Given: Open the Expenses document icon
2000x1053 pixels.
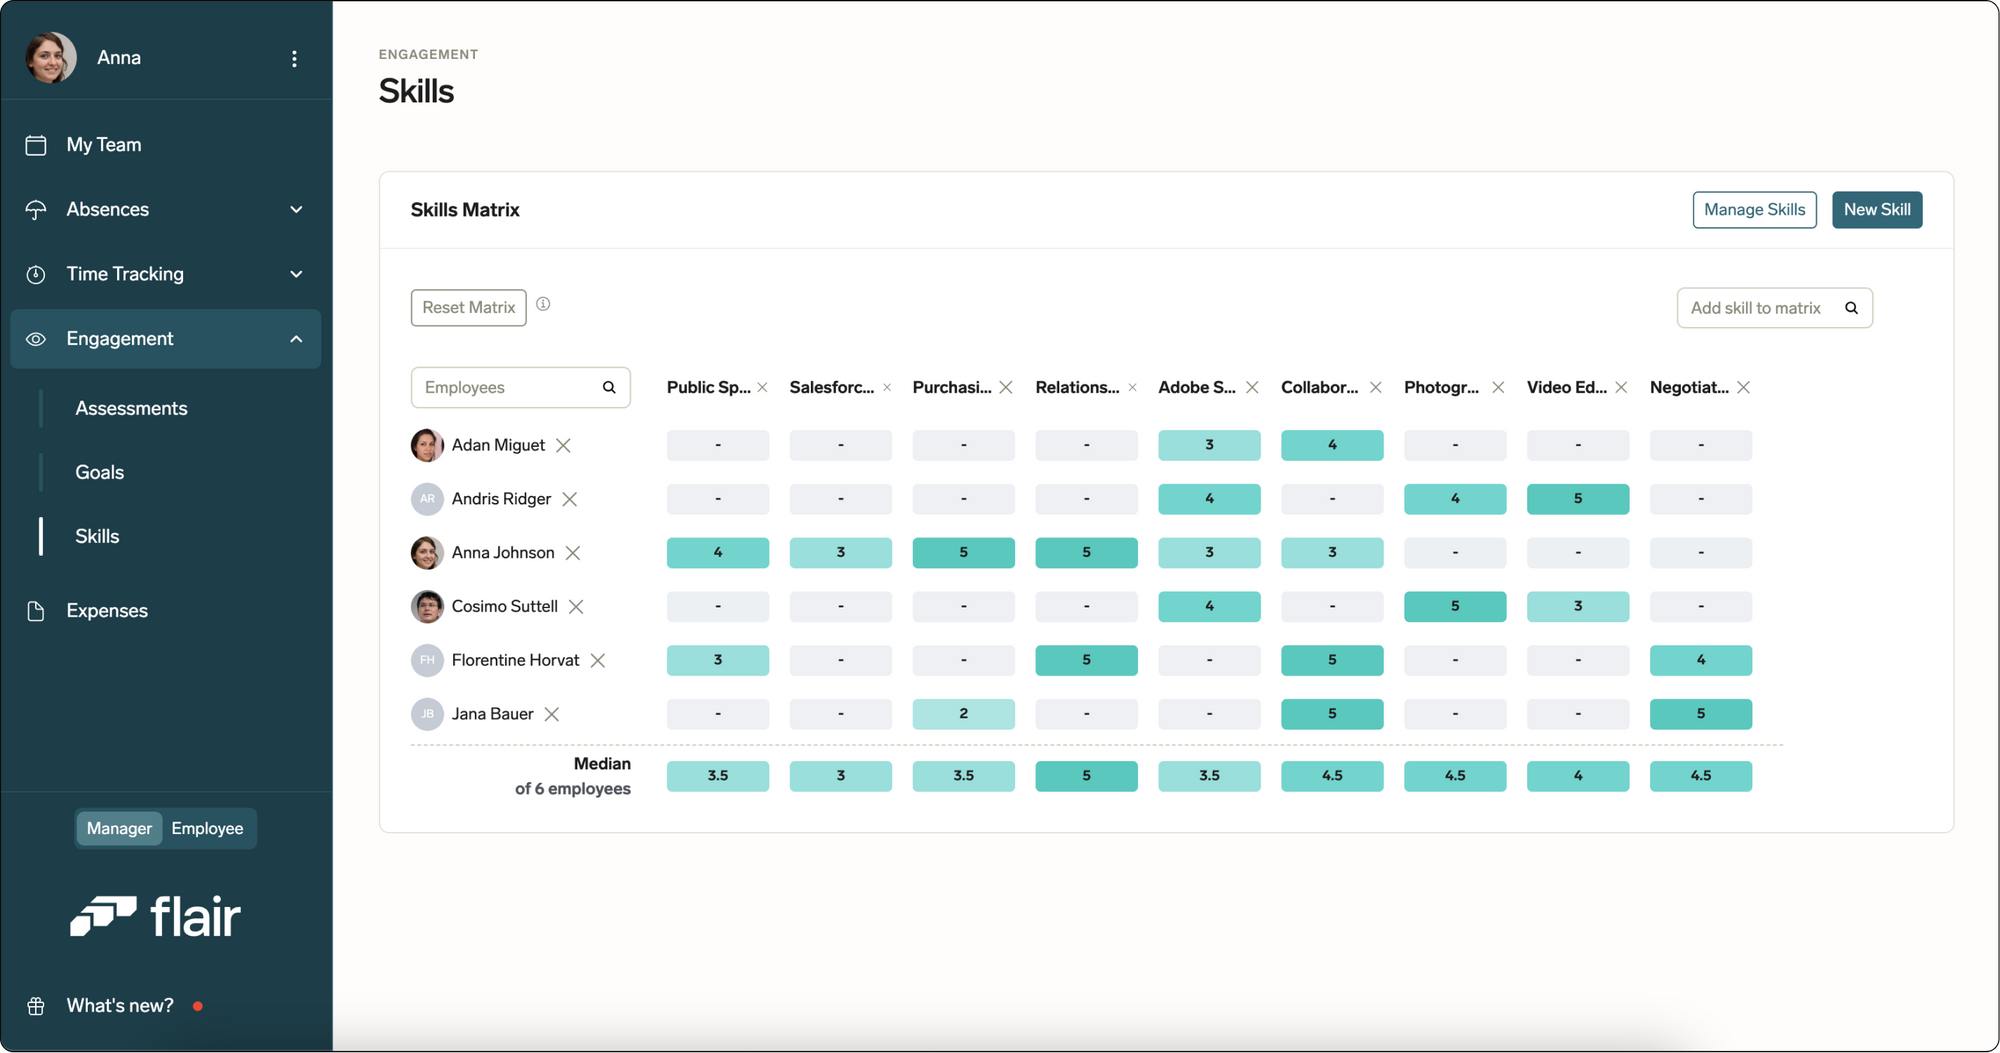Looking at the screenshot, I should pyautogui.click(x=37, y=610).
